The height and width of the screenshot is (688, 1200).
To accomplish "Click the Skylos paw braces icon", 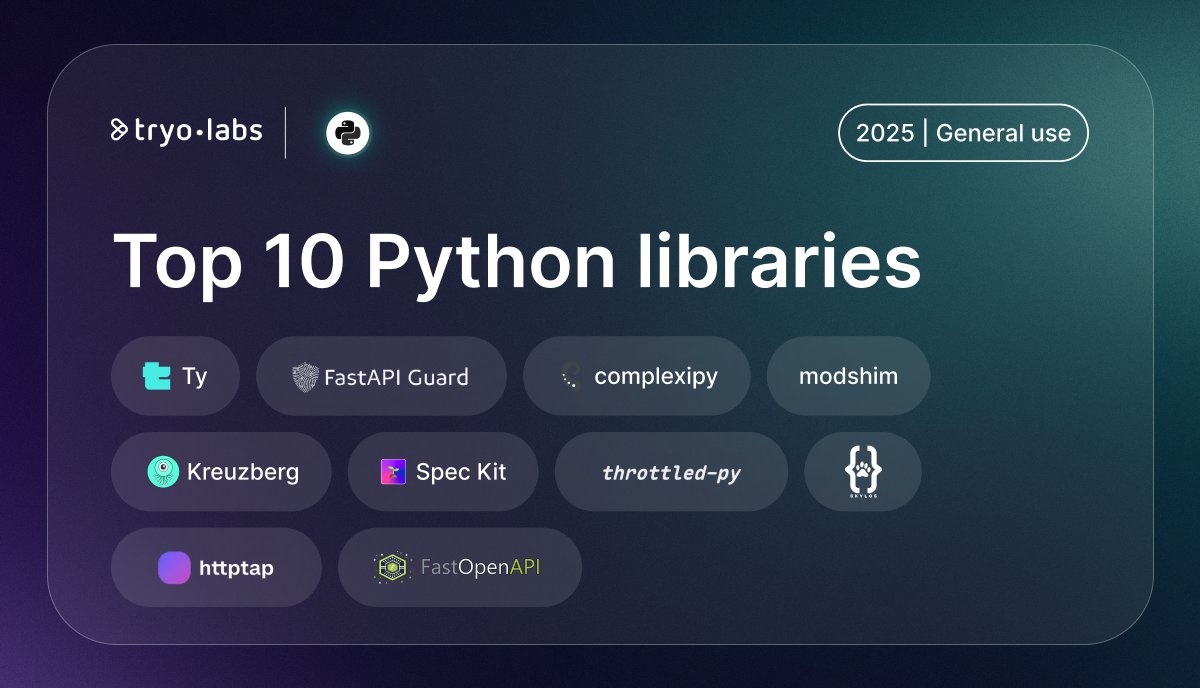I will pyautogui.click(x=863, y=471).
